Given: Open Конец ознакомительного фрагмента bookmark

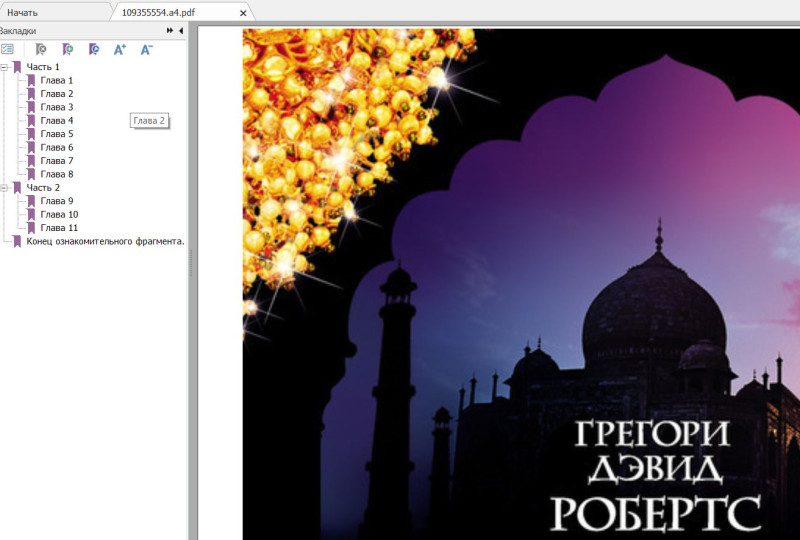Looking at the screenshot, I should (105, 241).
